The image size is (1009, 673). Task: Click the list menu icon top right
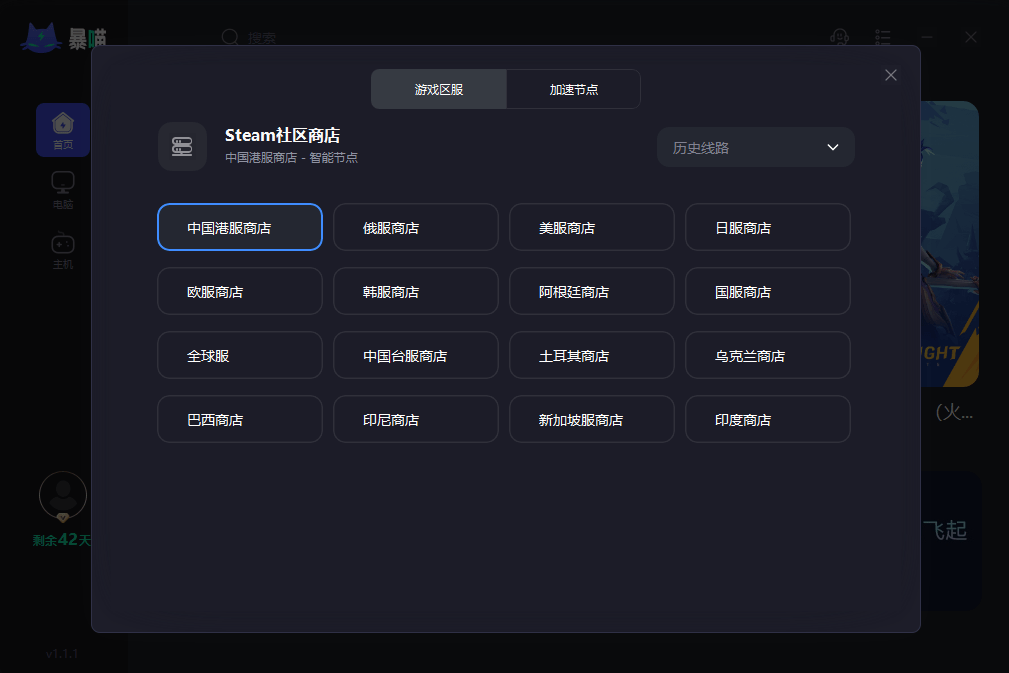(x=882, y=37)
